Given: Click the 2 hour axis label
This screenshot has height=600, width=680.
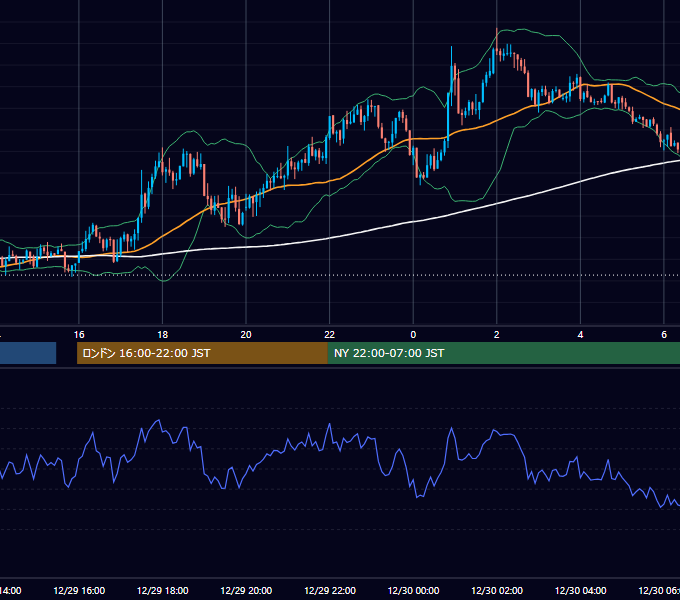Looking at the screenshot, I should [x=497, y=335].
